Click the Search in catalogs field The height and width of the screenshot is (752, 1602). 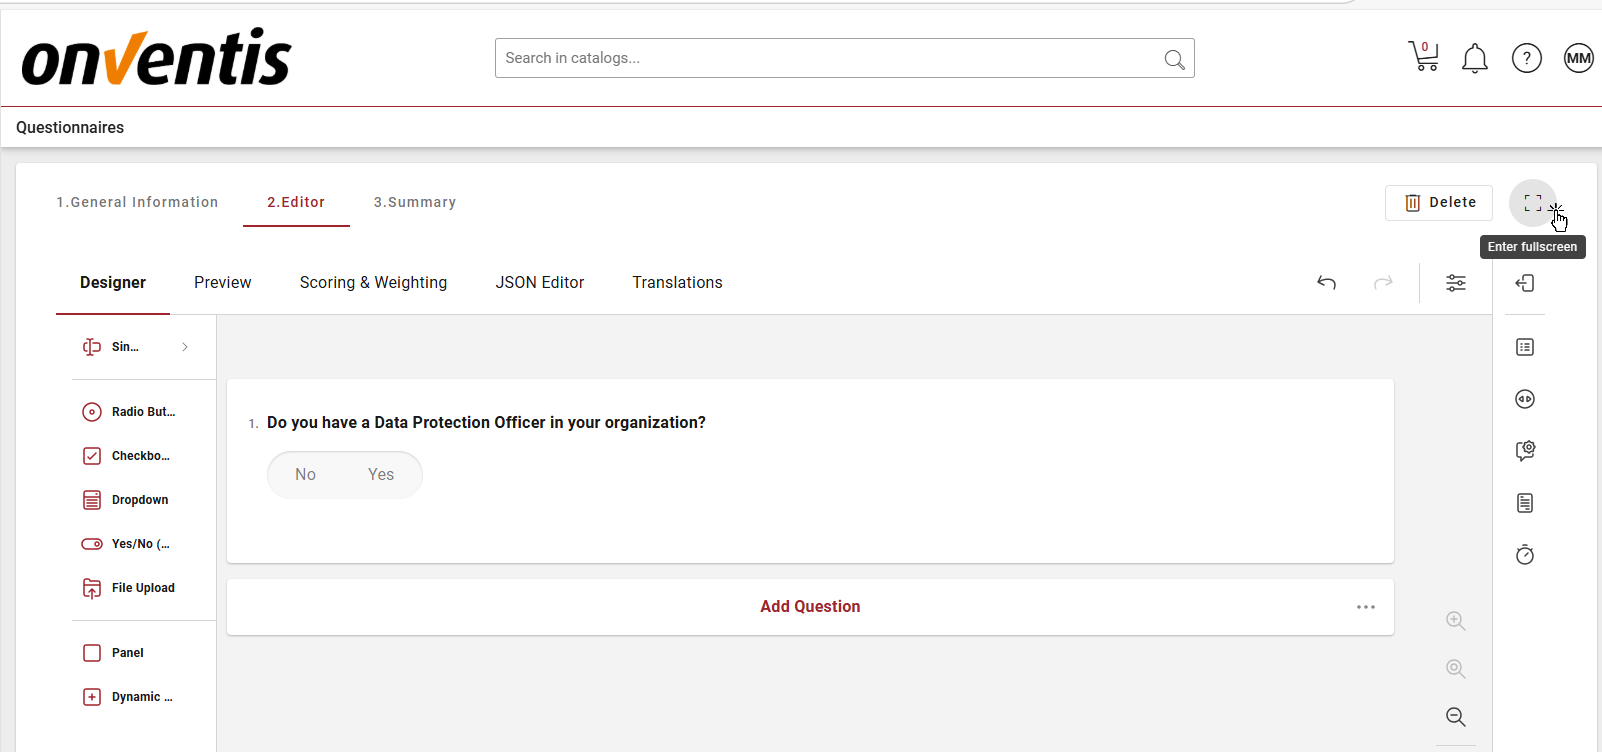click(830, 58)
